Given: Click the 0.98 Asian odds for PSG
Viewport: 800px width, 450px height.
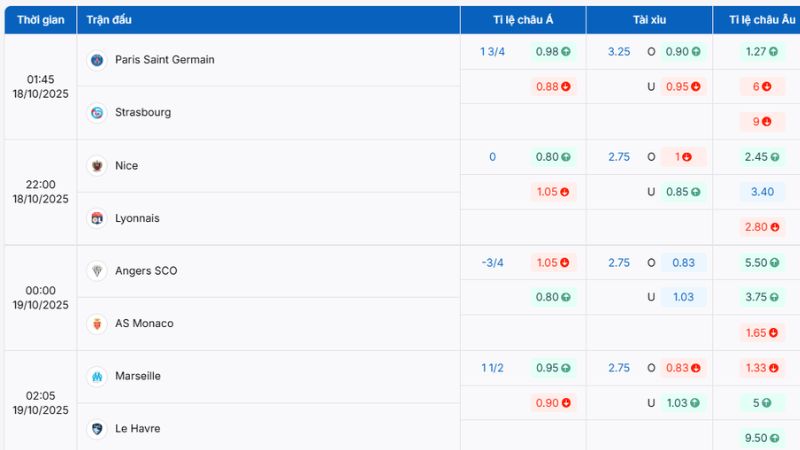Looking at the screenshot, I should click(553, 51).
